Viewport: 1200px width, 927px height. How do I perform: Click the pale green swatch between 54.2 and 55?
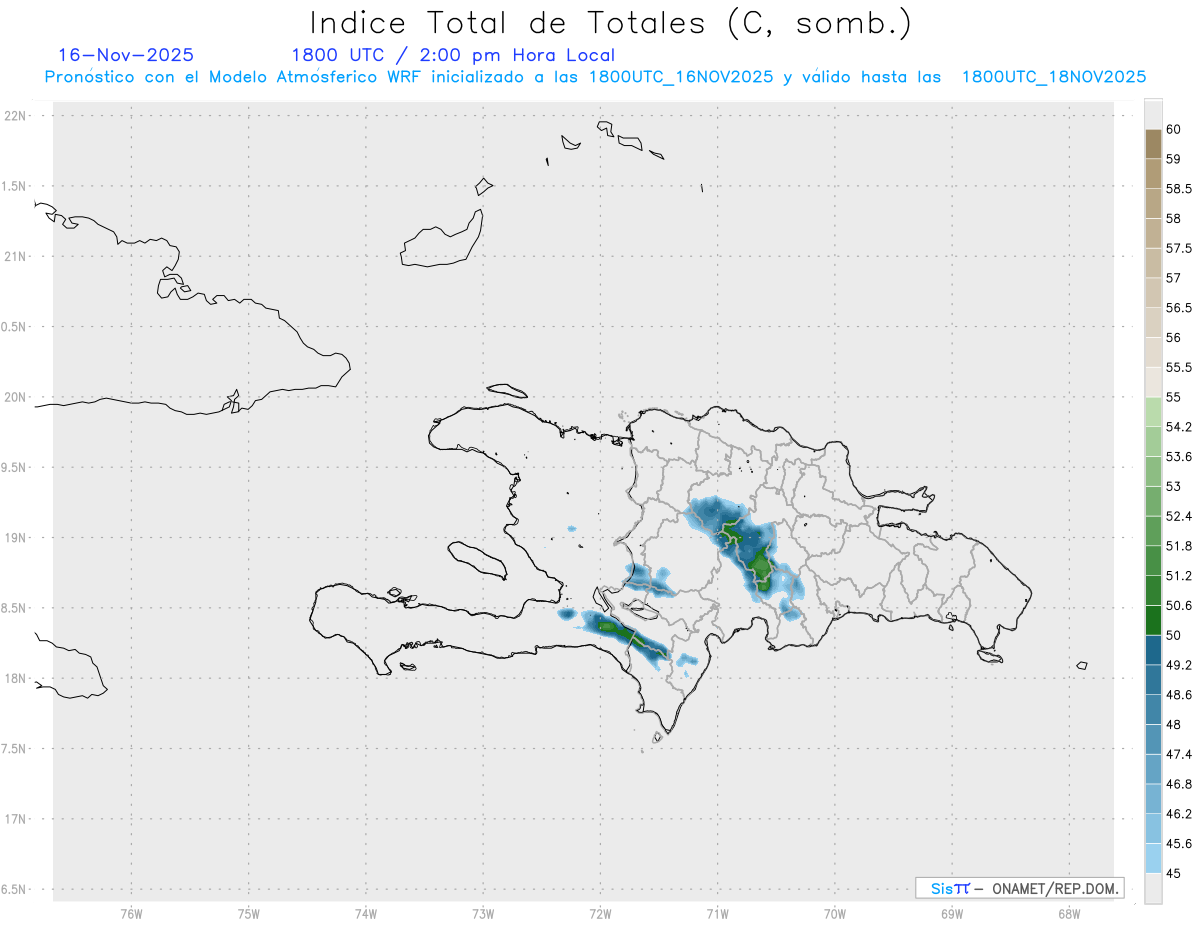(1153, 412)
